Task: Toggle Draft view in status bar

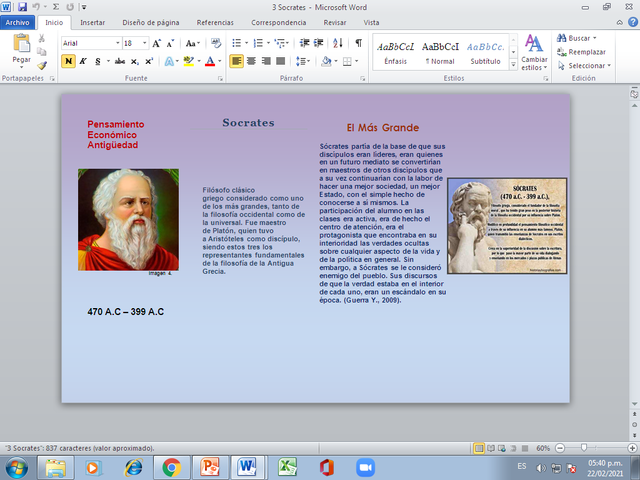Action: [525, 448]
